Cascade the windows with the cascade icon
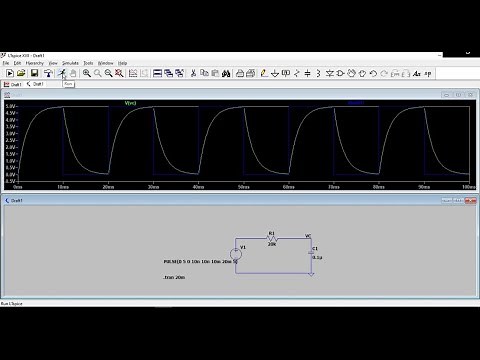 [168, 73]
